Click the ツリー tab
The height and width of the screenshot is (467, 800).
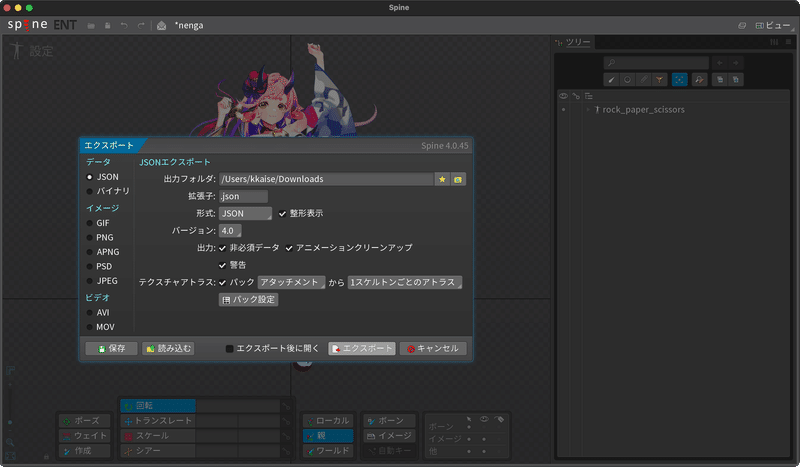click(x=573, y=42)
